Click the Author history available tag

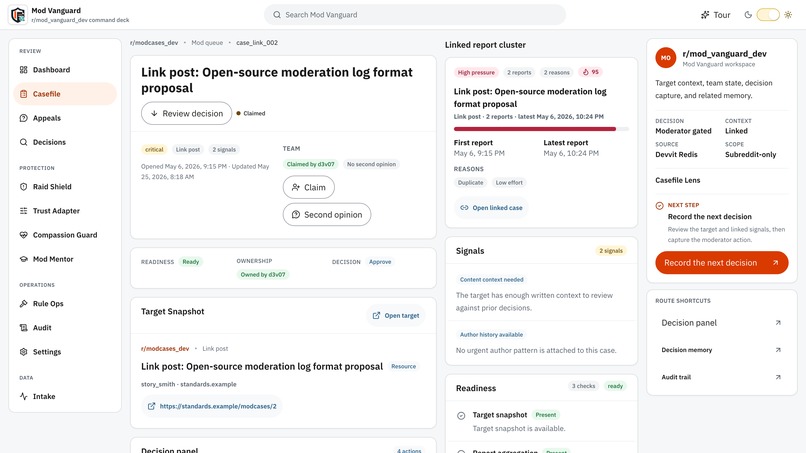491,335
